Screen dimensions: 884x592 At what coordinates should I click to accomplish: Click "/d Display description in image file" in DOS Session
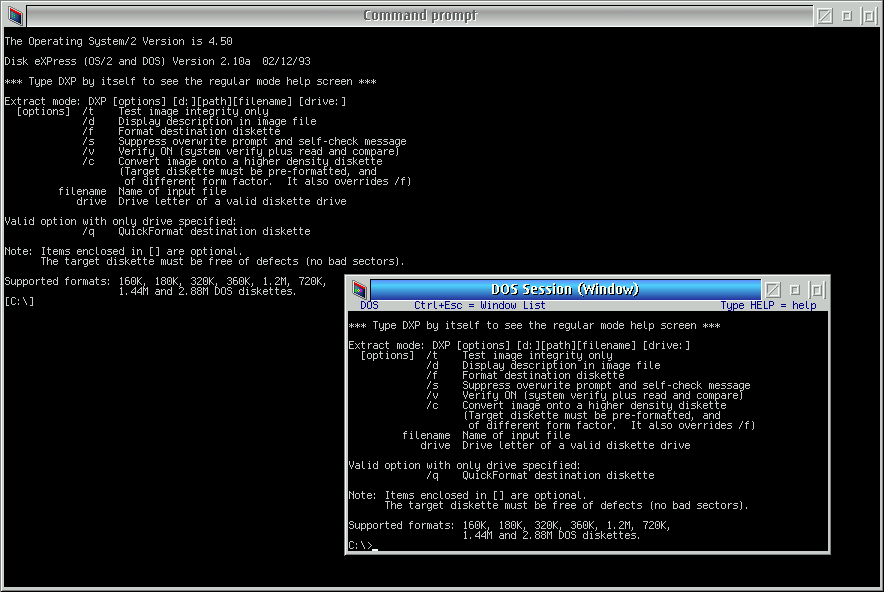coord(543,365)
